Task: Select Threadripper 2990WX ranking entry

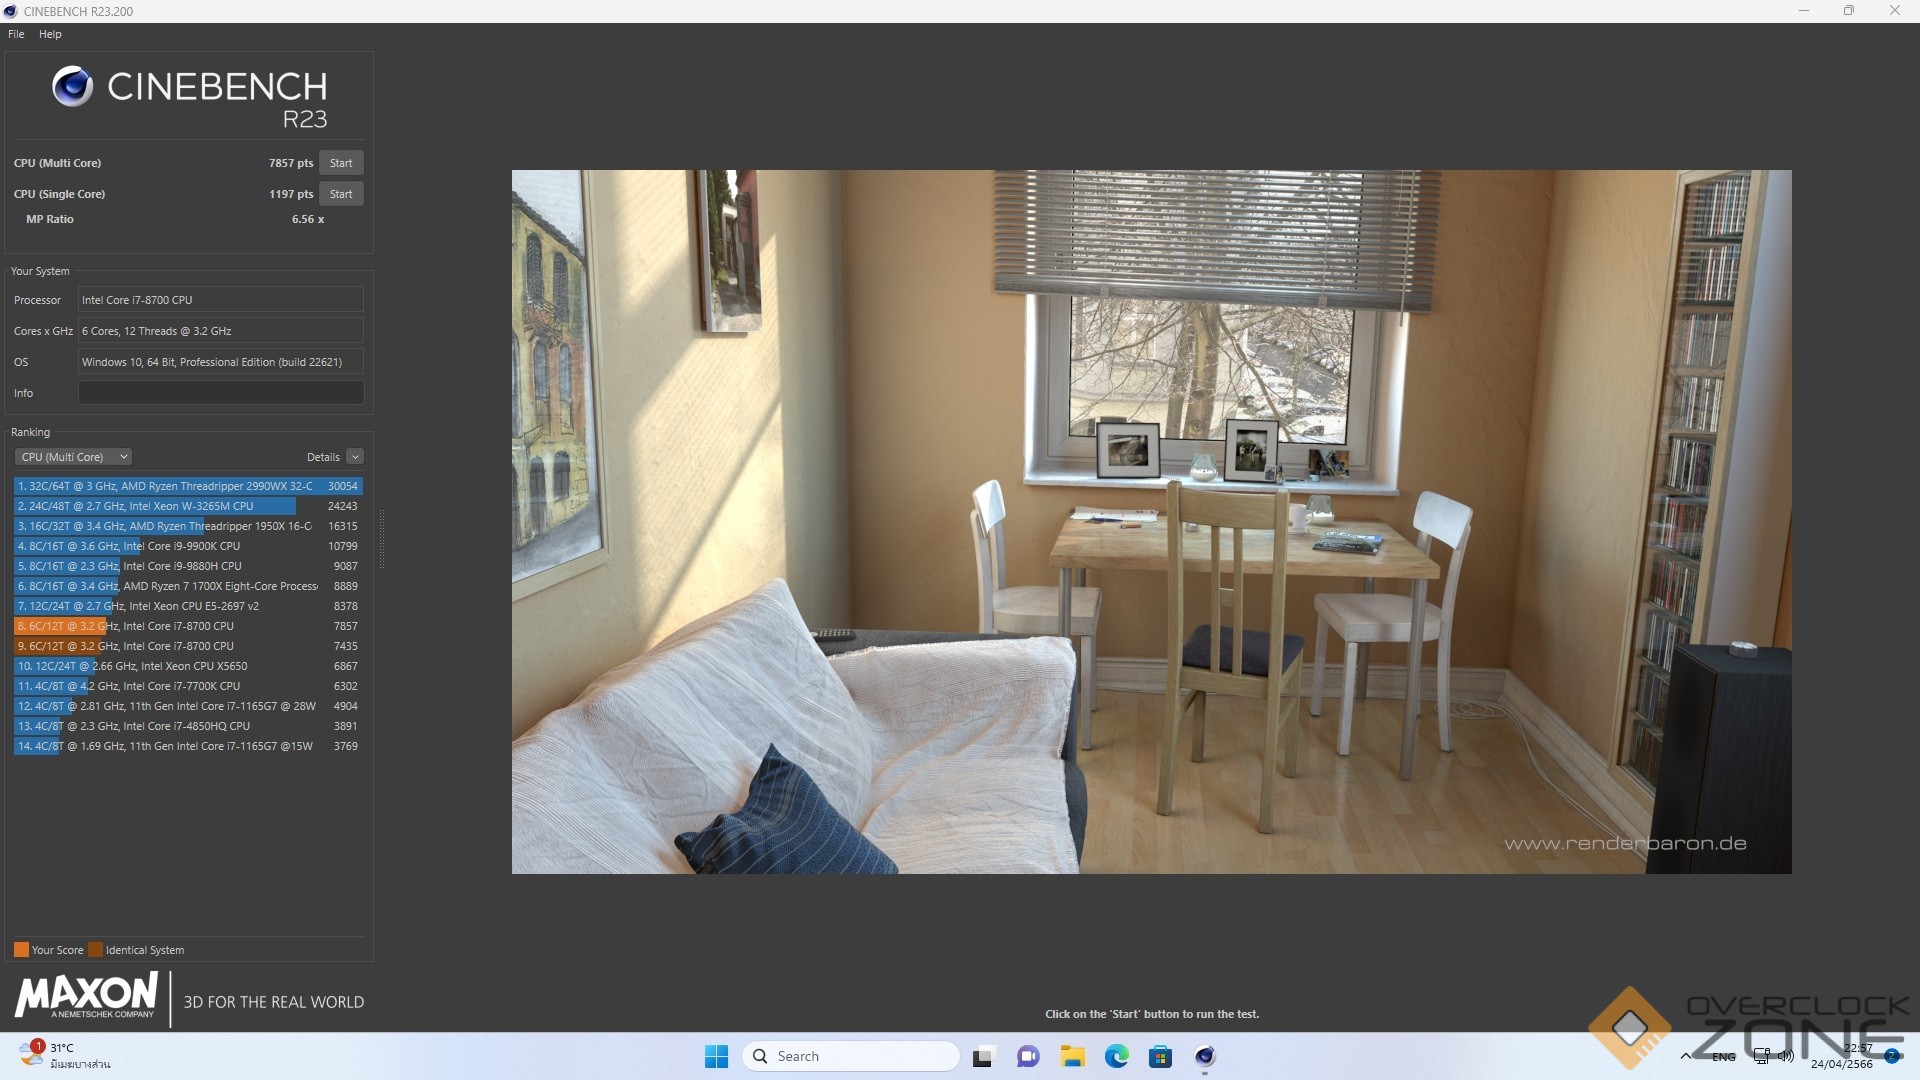Action: click(x=188, y=486)
